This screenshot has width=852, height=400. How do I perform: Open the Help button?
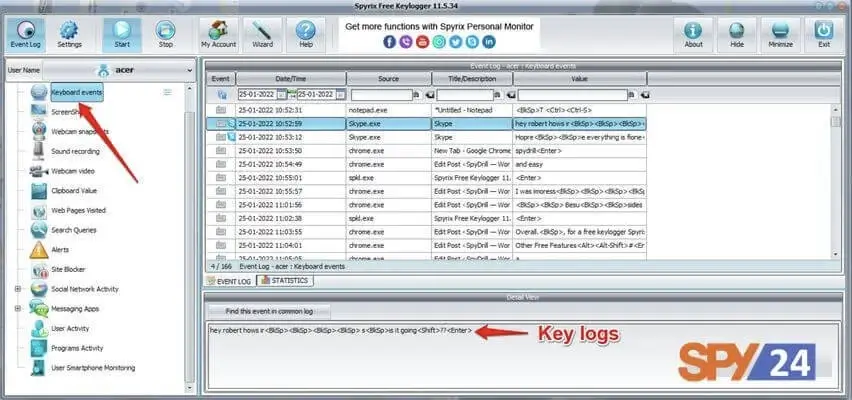click(x=306, y=35)
